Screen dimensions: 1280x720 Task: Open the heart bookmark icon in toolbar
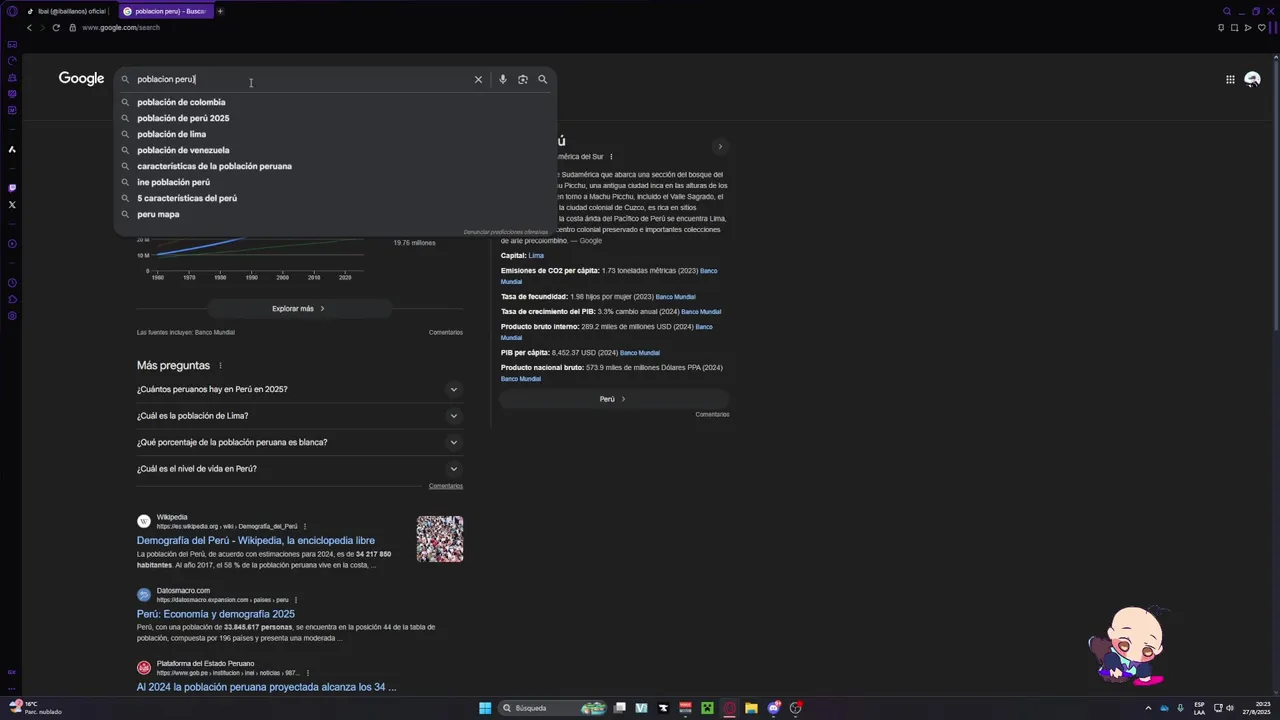(1261, 27)
